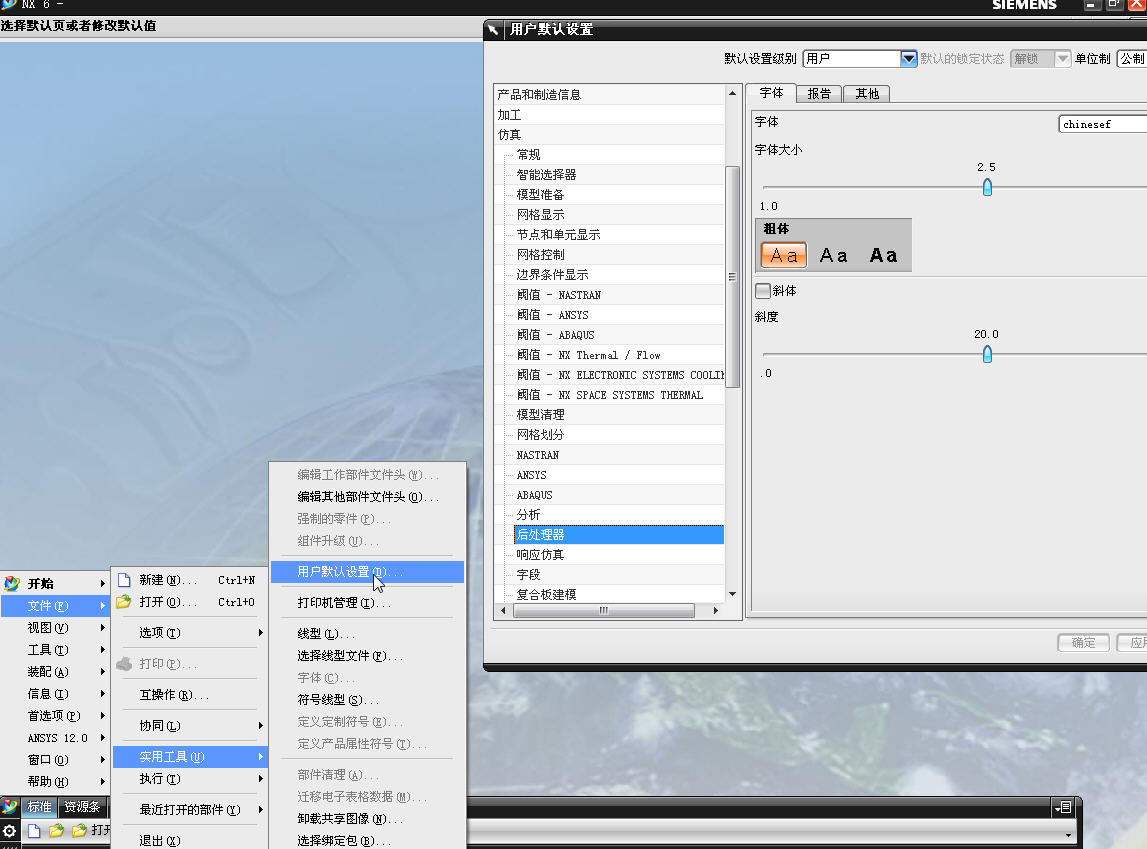Open the 帮助(H) menu
Viewport: 1147px width, 849px height.
tap(56, 781)
